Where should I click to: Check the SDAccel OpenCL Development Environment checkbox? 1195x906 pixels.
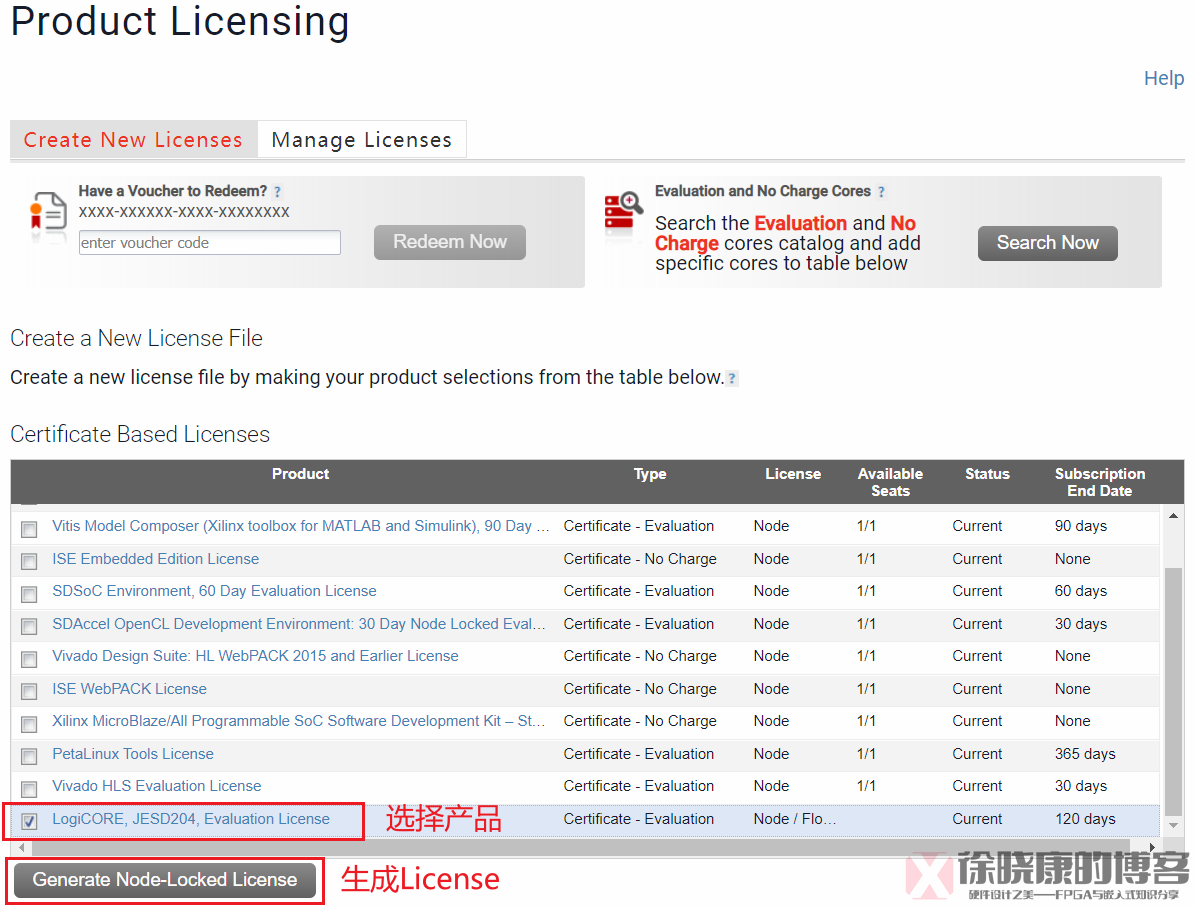click(x=29, y=626)
